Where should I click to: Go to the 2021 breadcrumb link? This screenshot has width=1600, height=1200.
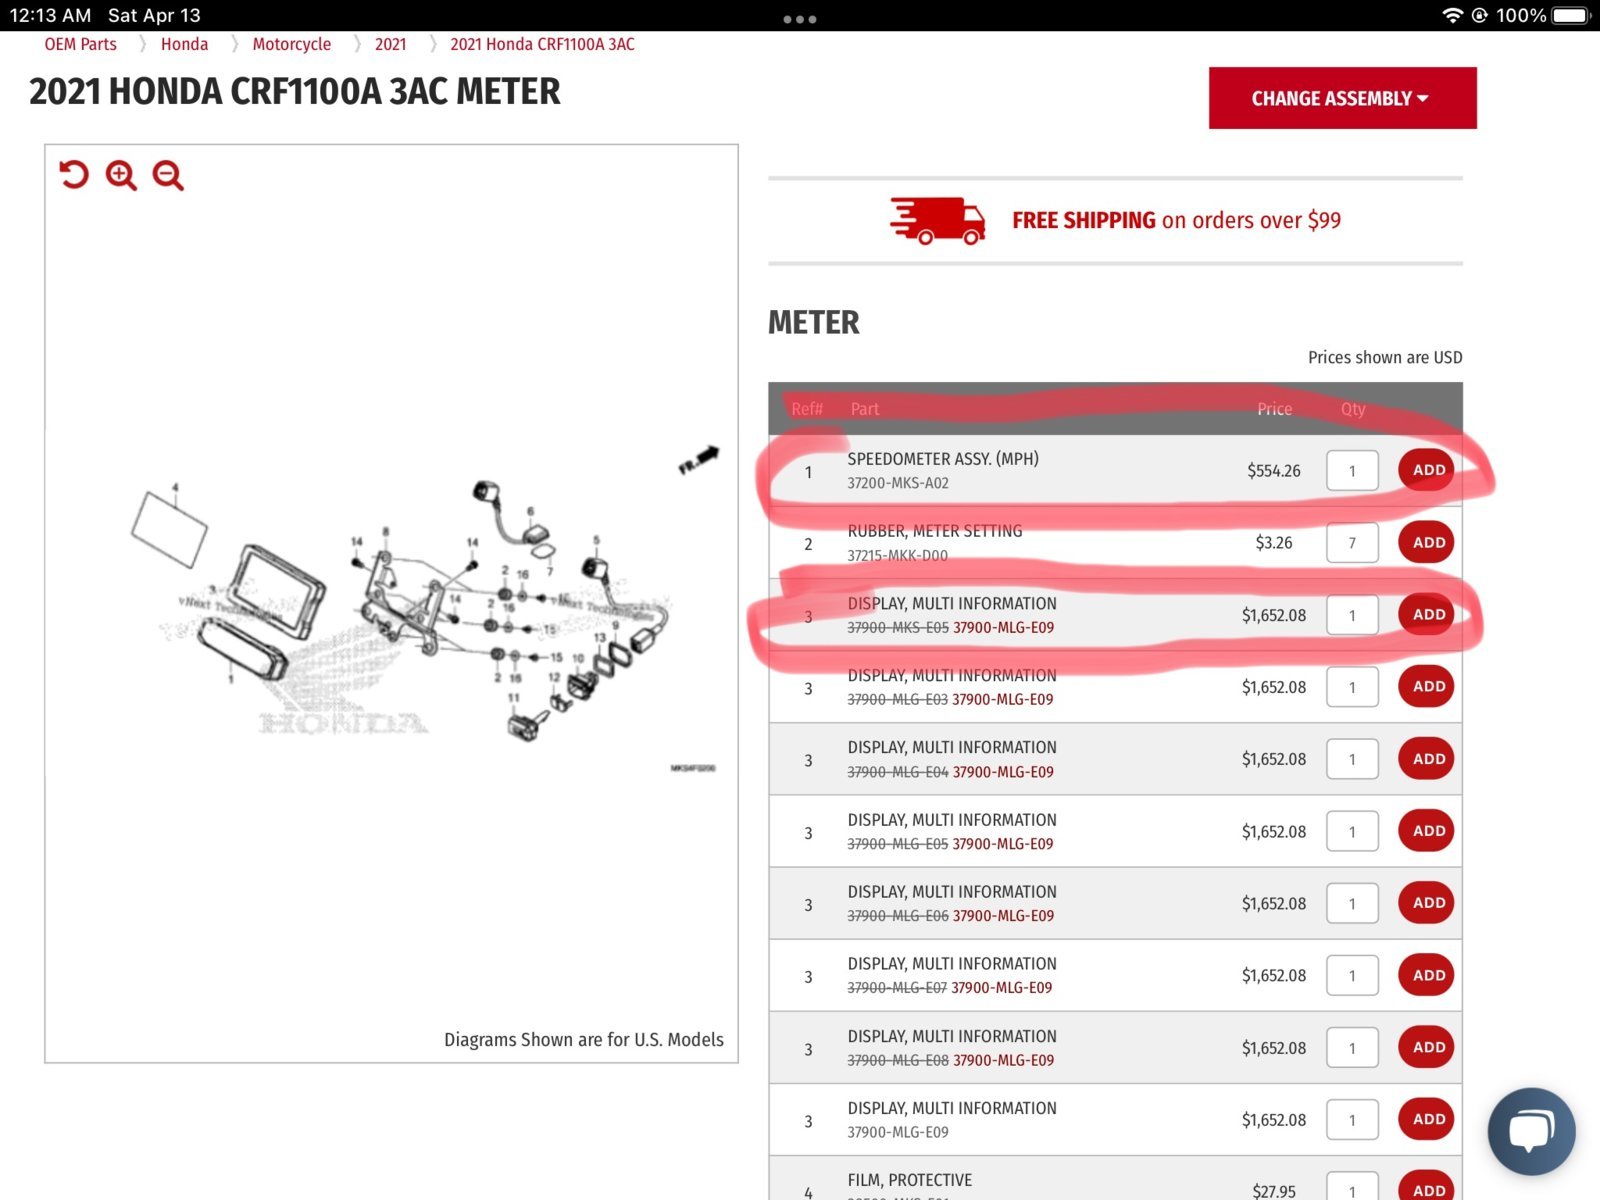pyautogui.click(x=390, y=44)
